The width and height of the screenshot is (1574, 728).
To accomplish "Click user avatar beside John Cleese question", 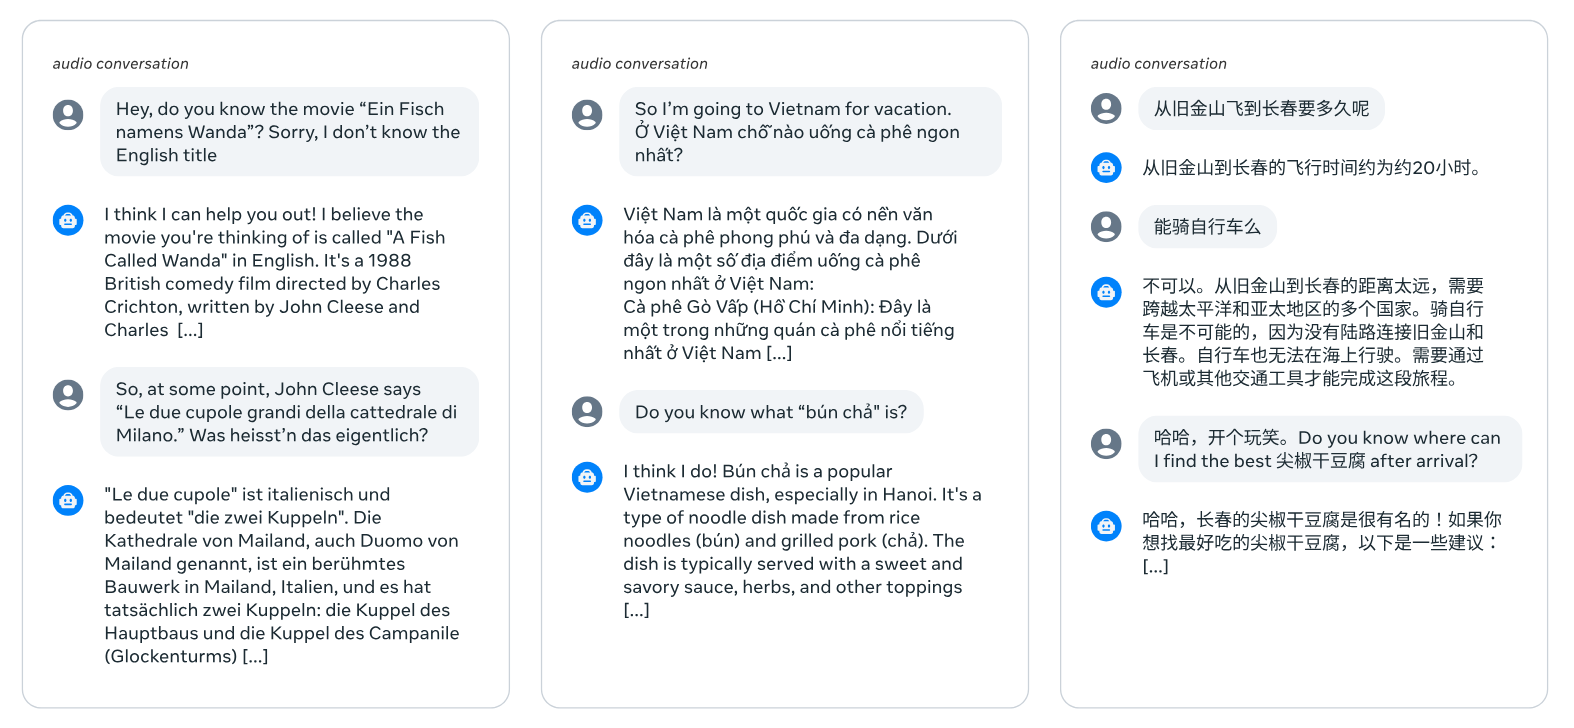I will tap(68, 395).
